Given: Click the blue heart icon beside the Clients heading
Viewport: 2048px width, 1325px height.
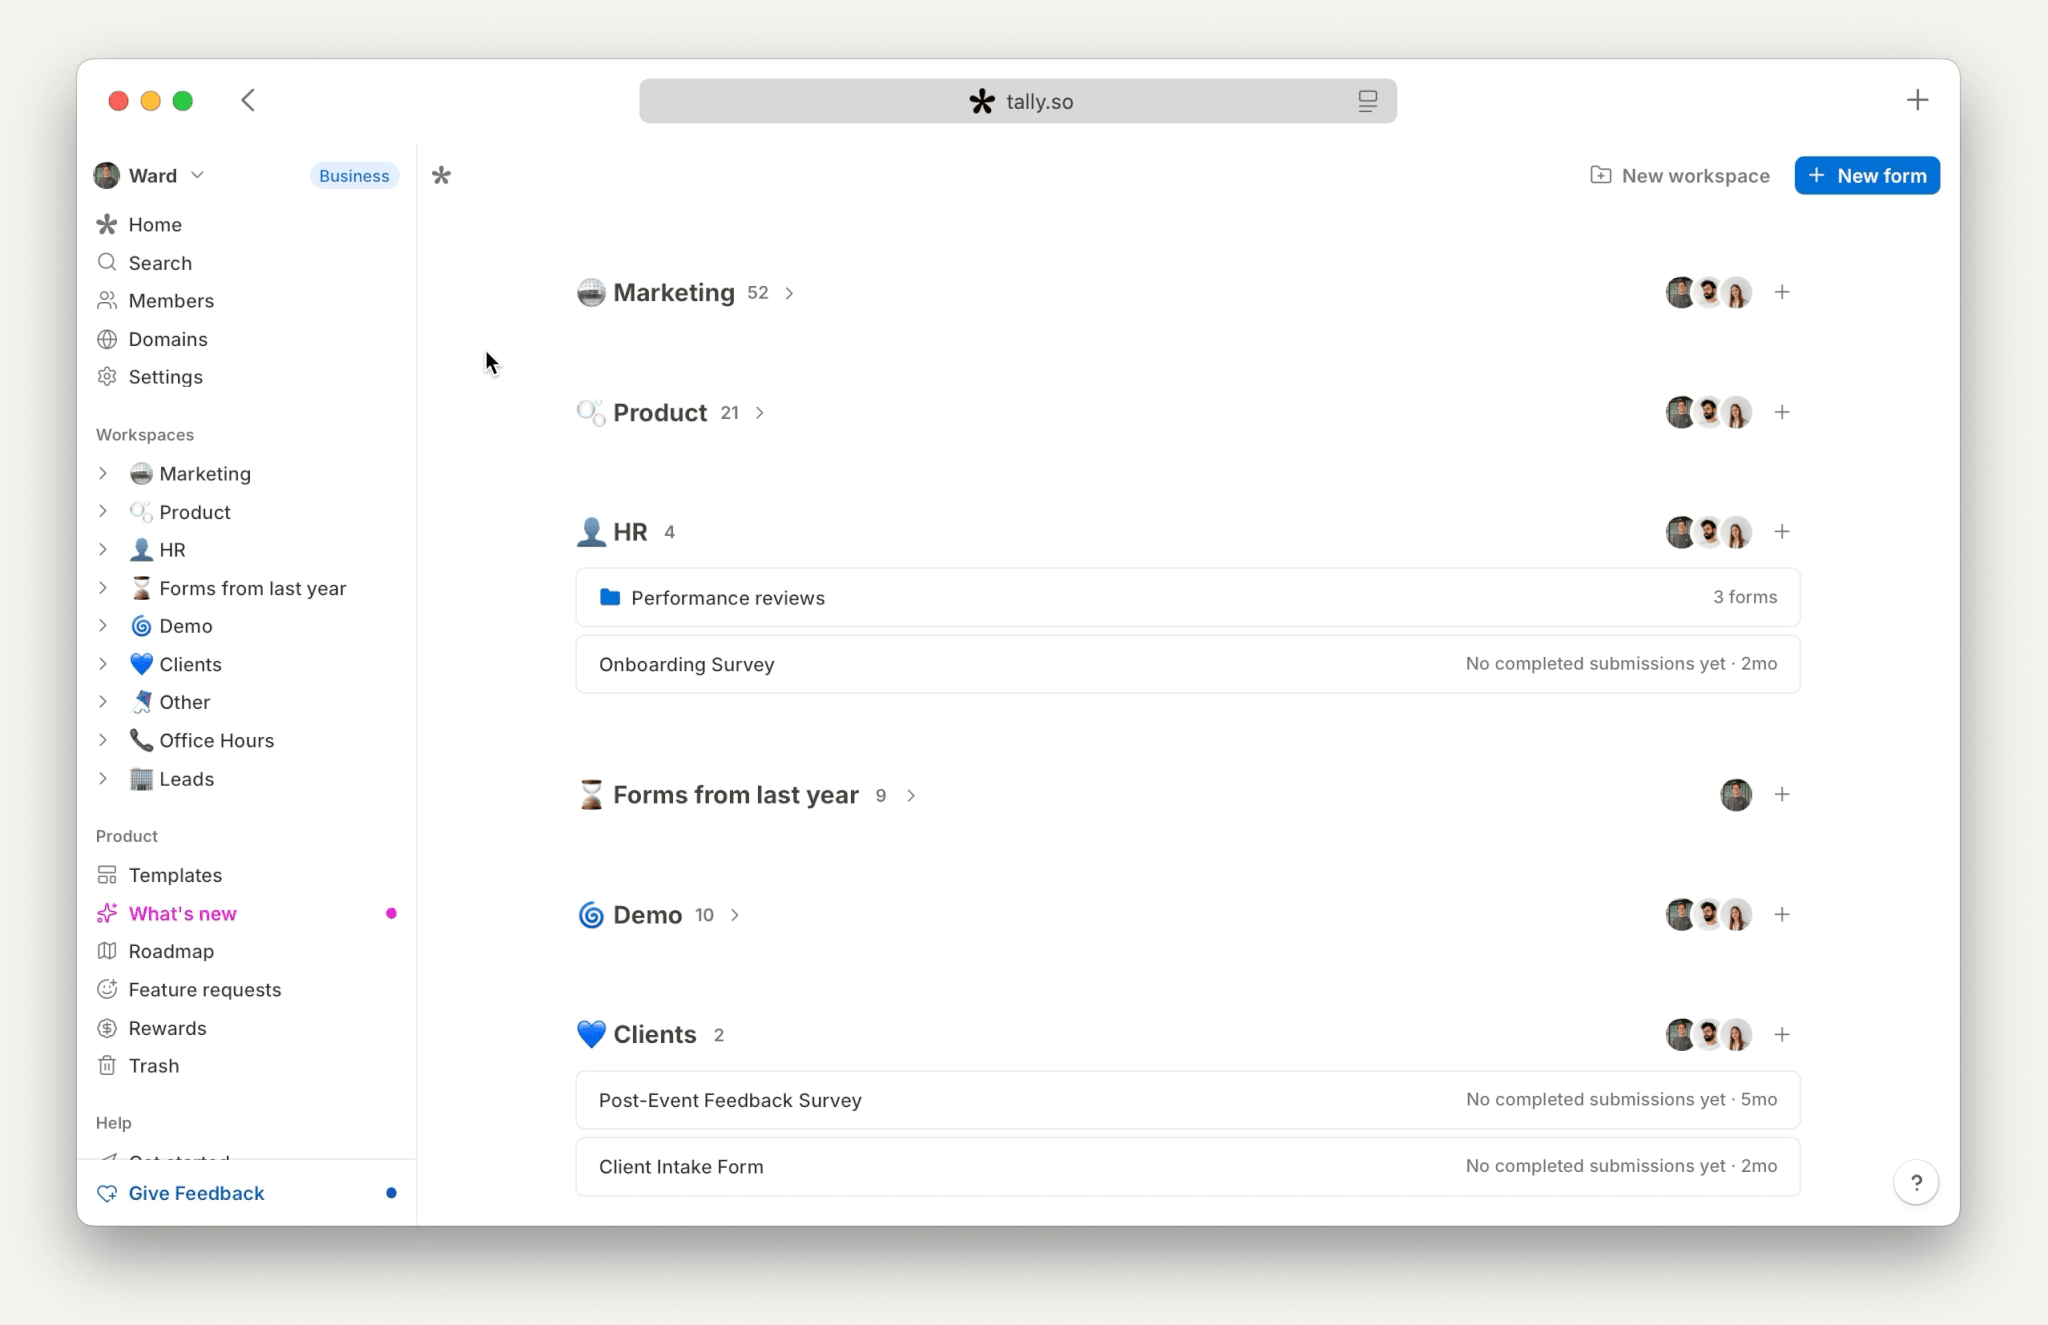Looking at the screenshot, I should (591, 1034).
